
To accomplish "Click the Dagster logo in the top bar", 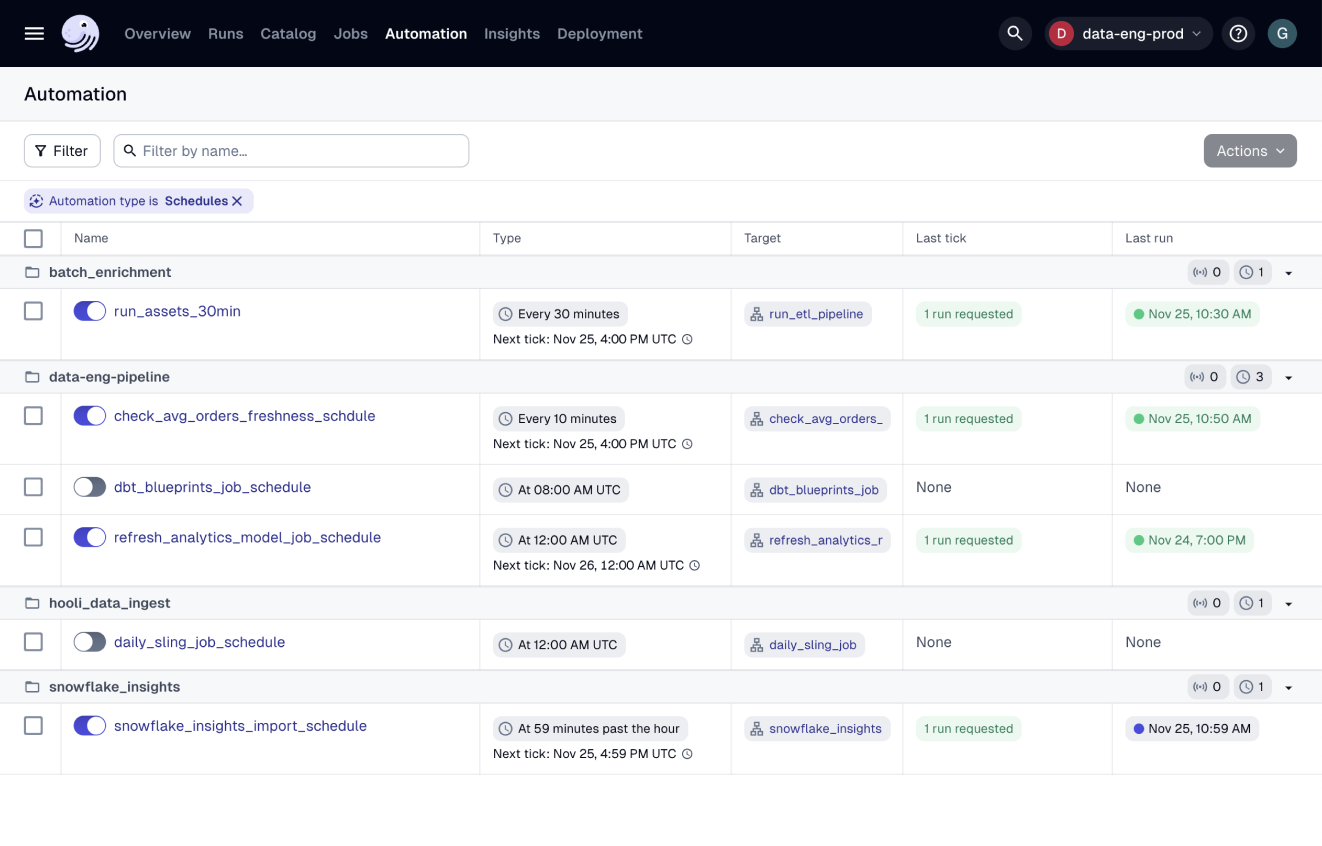I will [80, 32].
